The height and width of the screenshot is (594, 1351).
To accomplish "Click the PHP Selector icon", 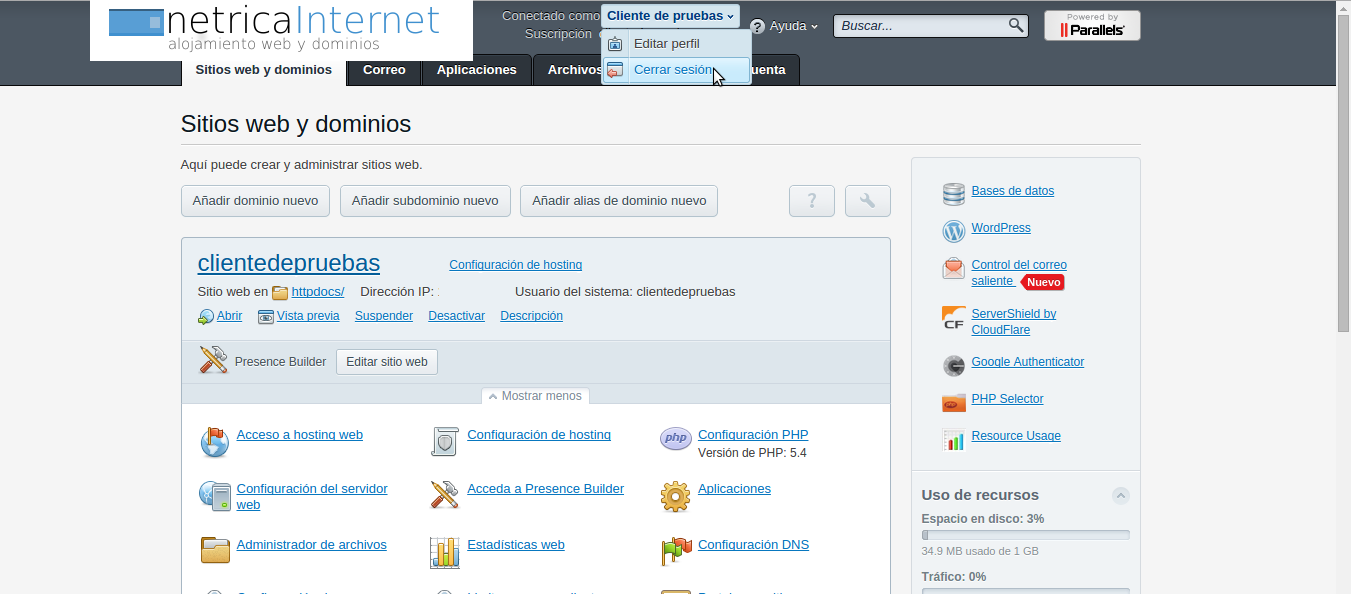I will click(x=953, y=402).
